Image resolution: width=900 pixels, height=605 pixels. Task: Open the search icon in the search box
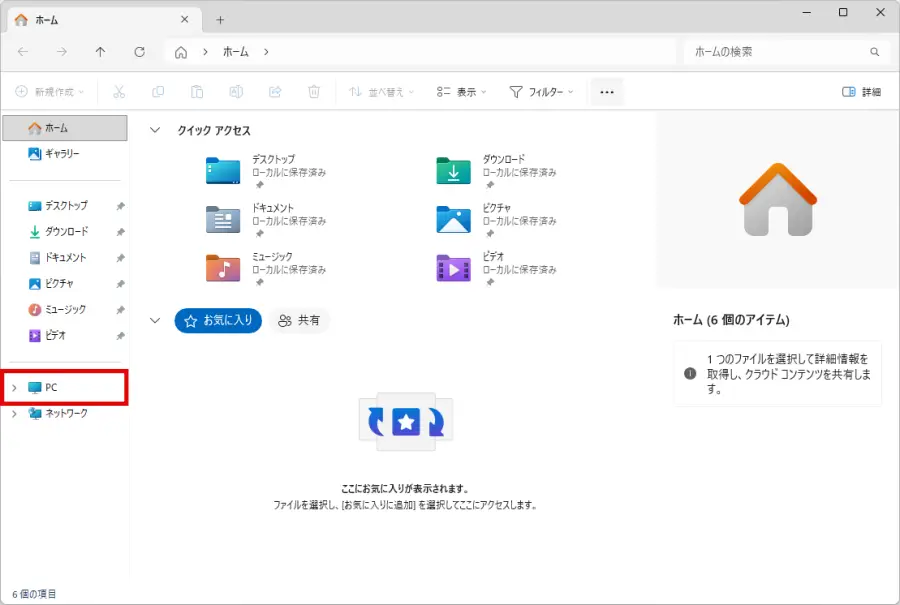pos(873,51)
